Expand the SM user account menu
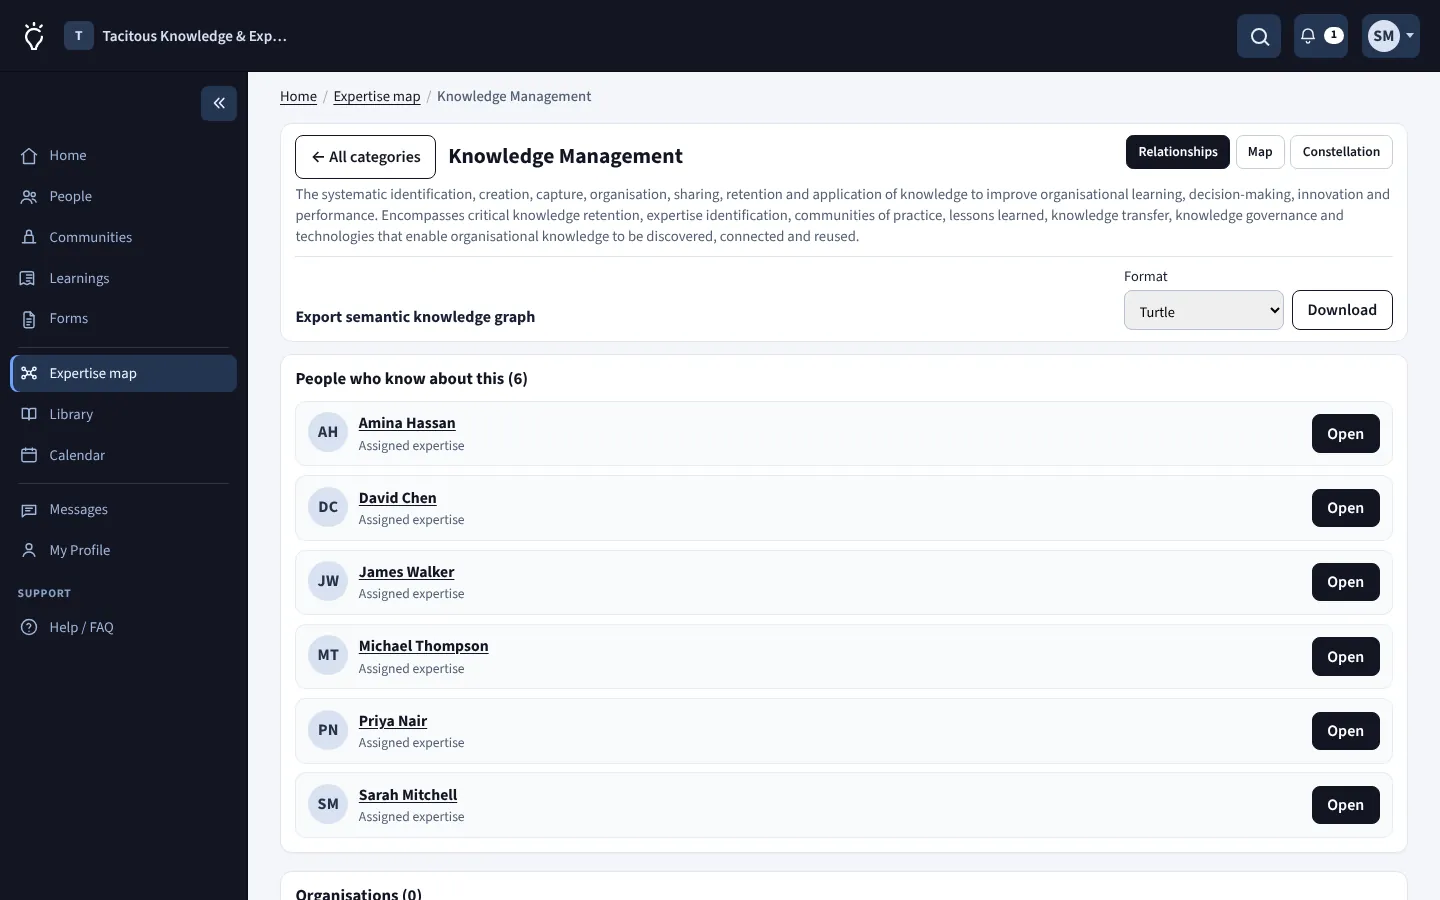 coord(1391,36)
